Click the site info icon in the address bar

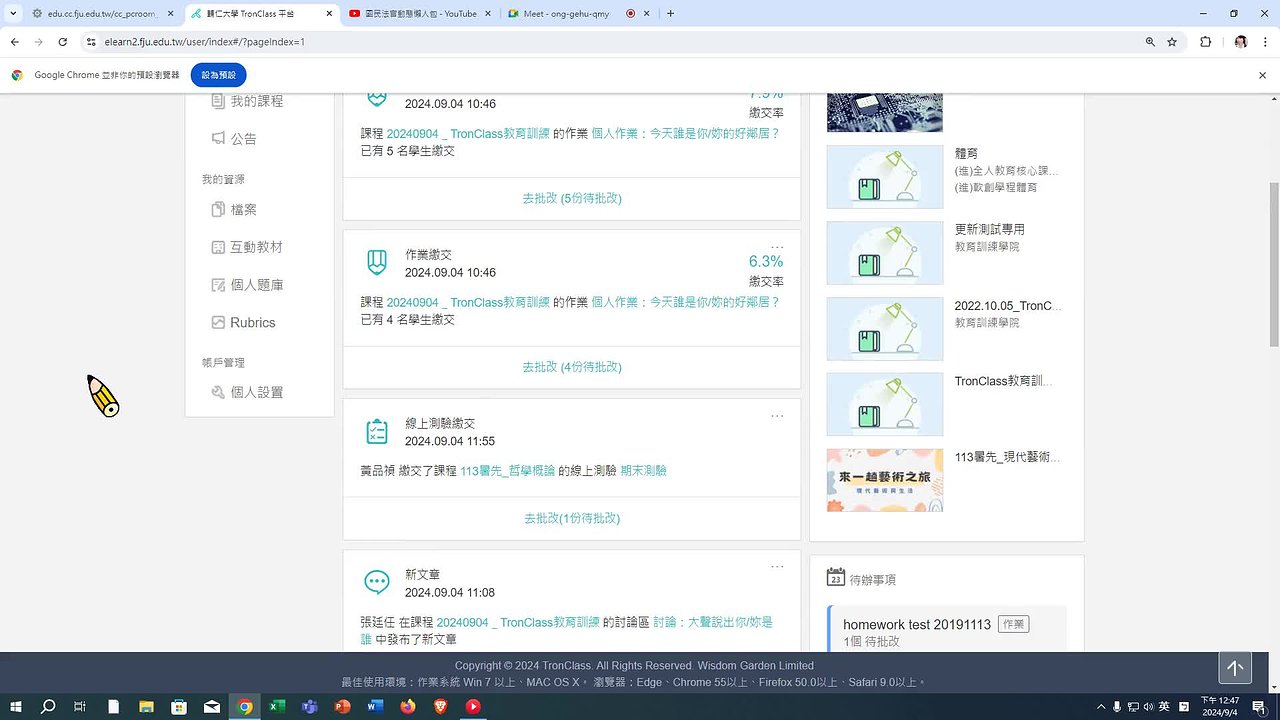tap(91, 42)
